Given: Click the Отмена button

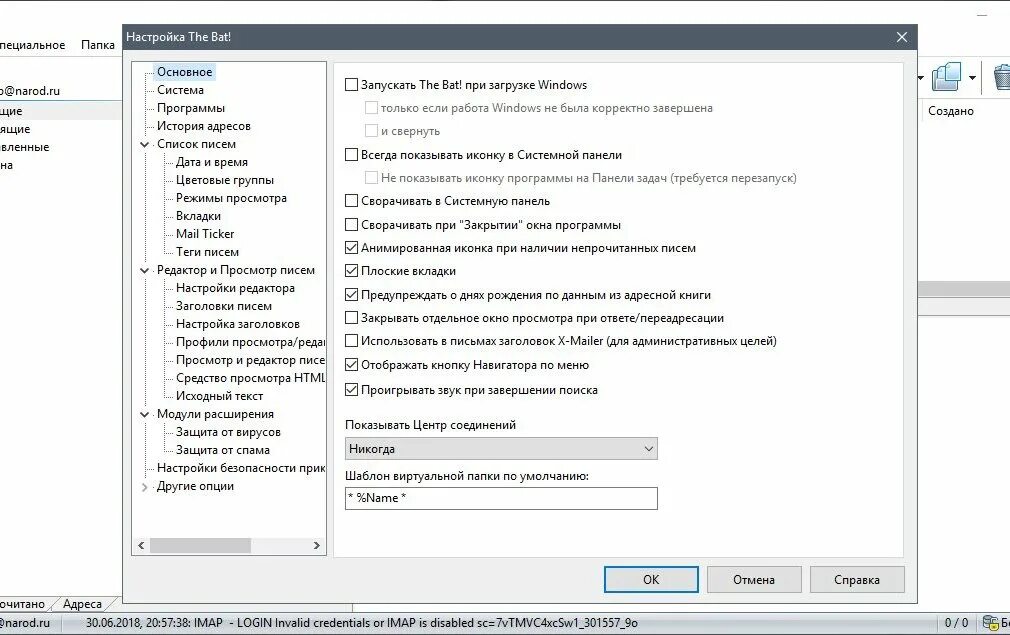Looking at the screenshot, I should (754, 580).
